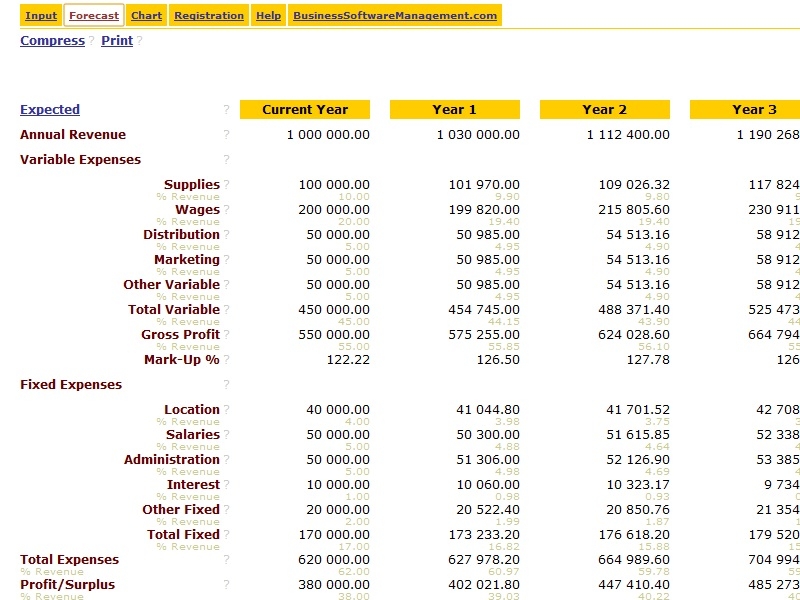Select Current Year Annual Revenue 1 000 000.00
Image resolution: width=800 pixels, height=600 pixels.
[x=328, y=135]
